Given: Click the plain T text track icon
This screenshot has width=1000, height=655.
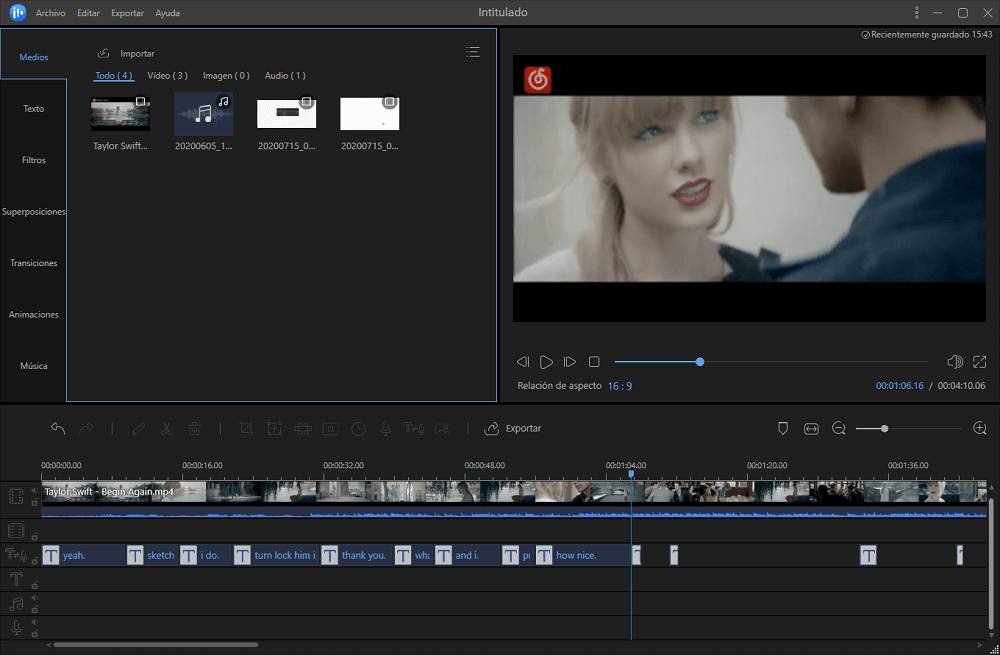Looking at the screenshot, I should click(x=16, y=579).
